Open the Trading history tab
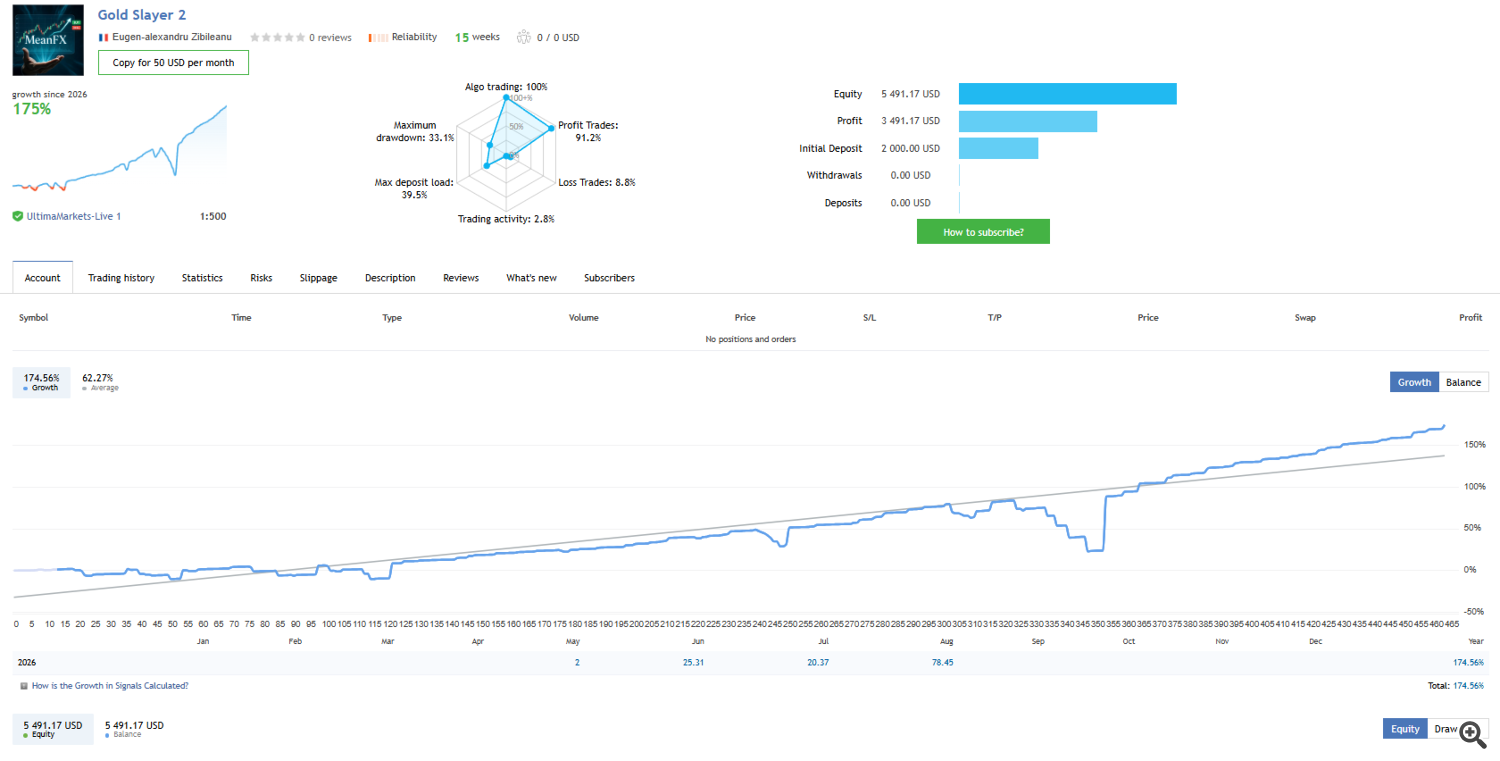 pyautogui.click(x=121, y=278)
